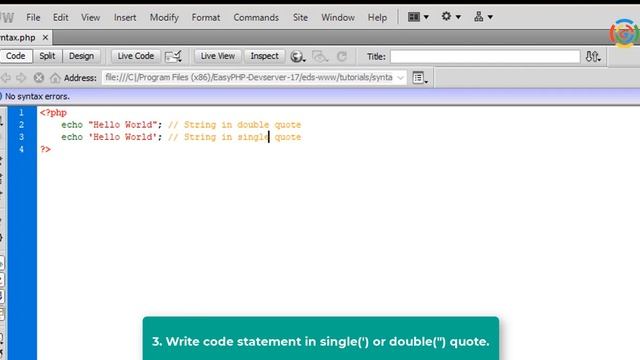Viewport: 640px width, 360px height.
Task: Click line number 1 in the gutter
Action: pyautogui.click(x=21, y=112)
